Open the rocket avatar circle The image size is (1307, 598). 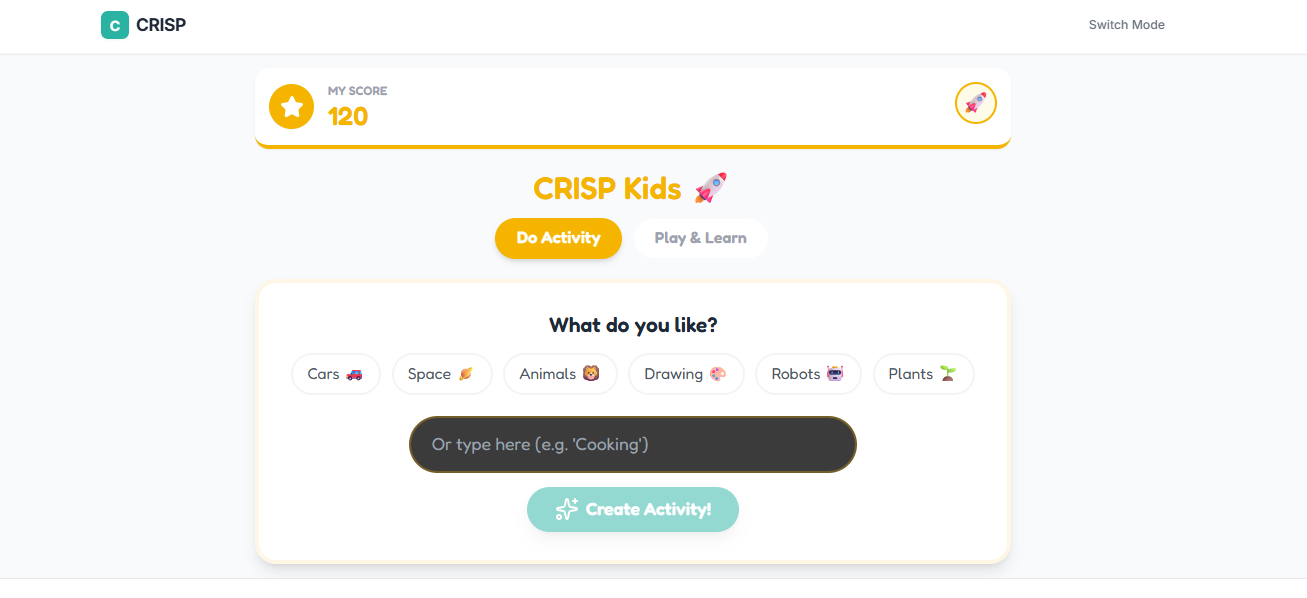pos(976,103)
